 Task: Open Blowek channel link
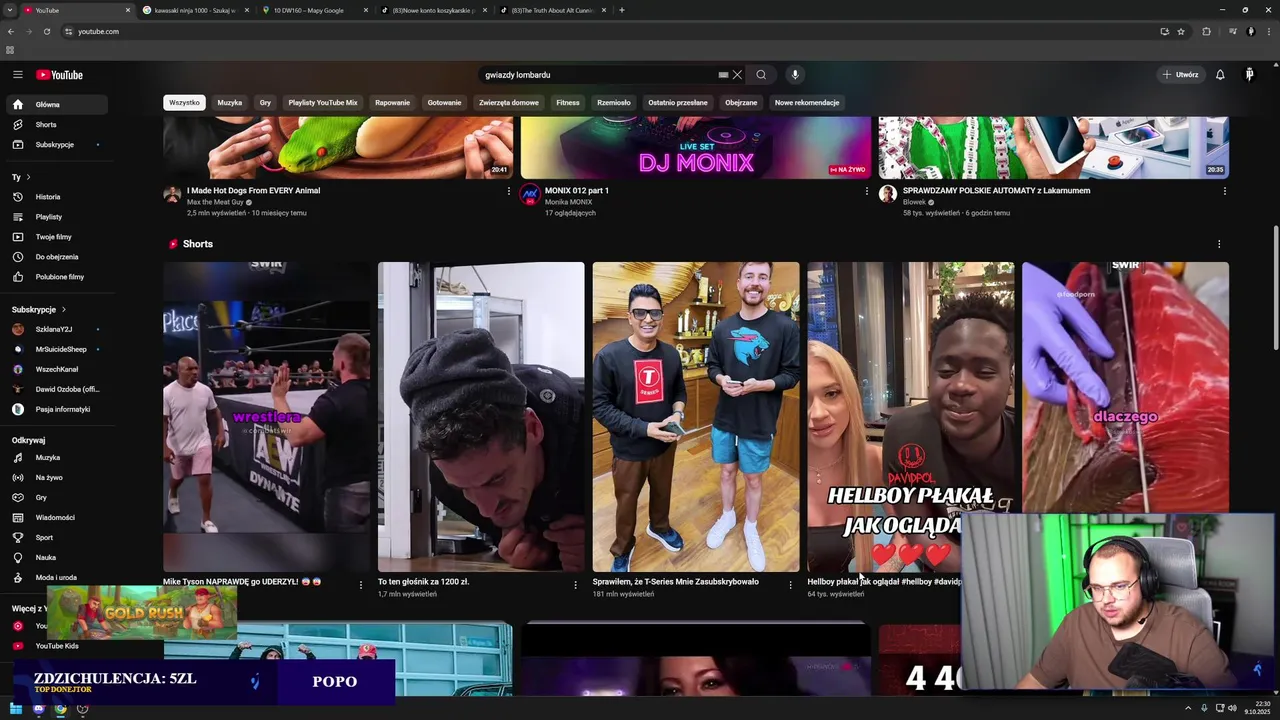tap(914, 202)
